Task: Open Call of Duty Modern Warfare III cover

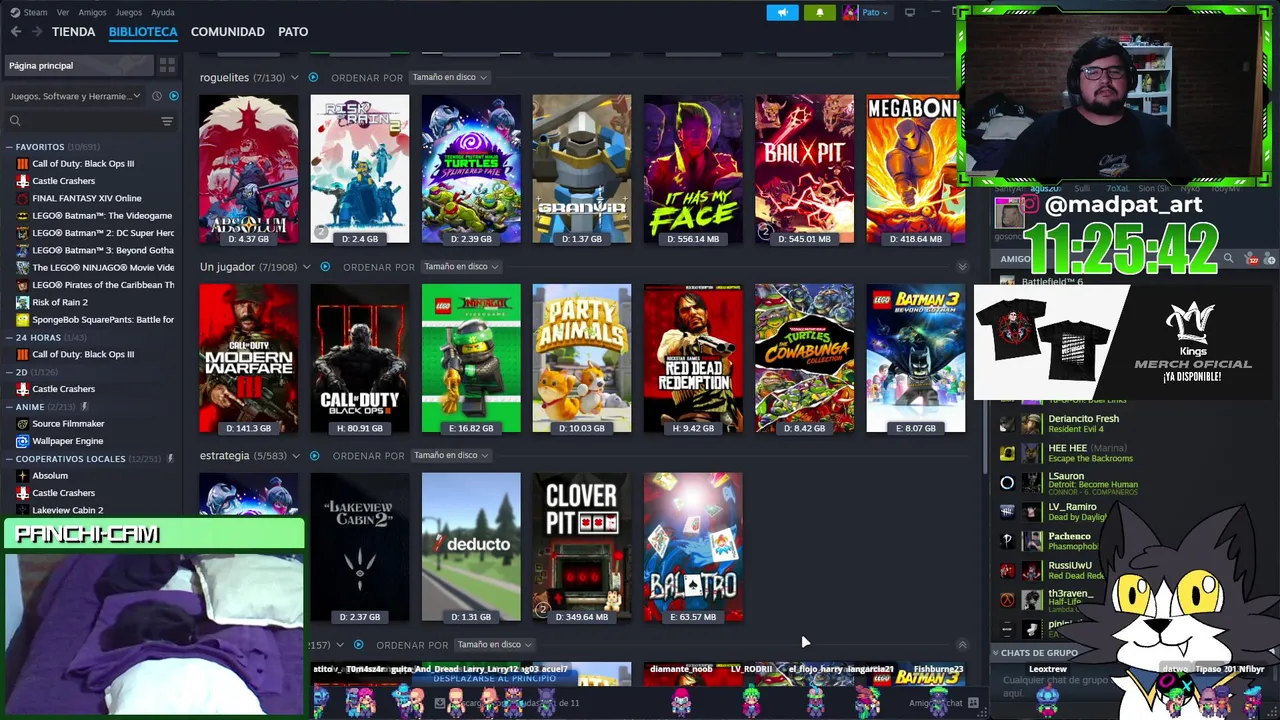Action: click(249, 358)
